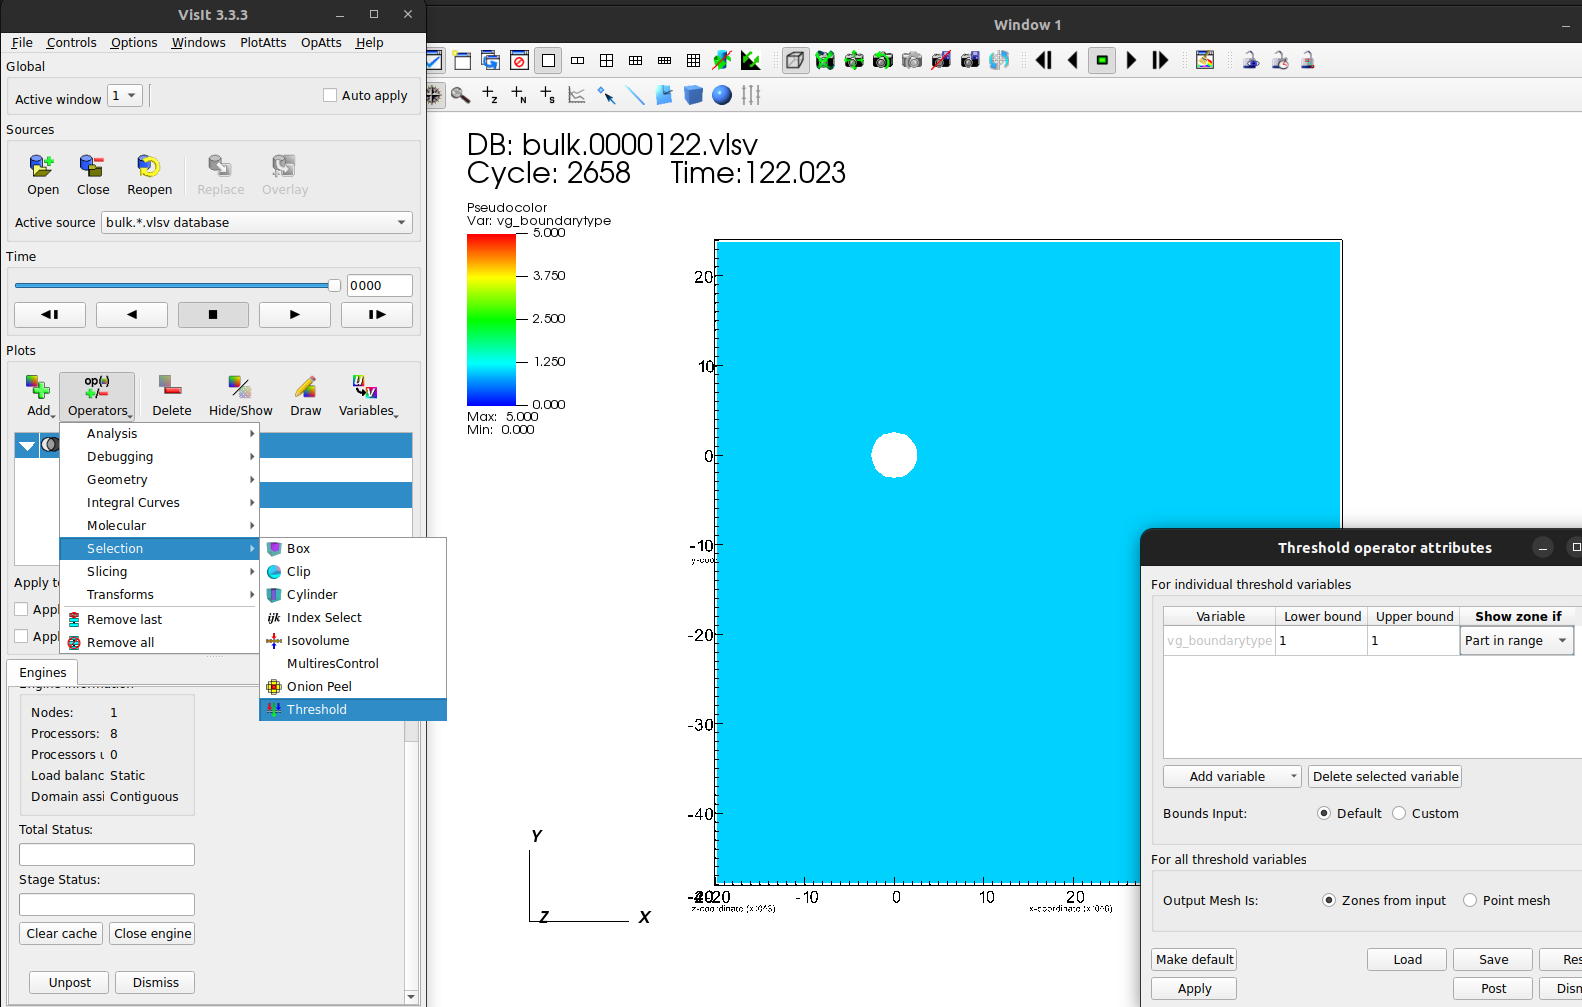Enable the Auto apply checkbox

tap(330, 96)
